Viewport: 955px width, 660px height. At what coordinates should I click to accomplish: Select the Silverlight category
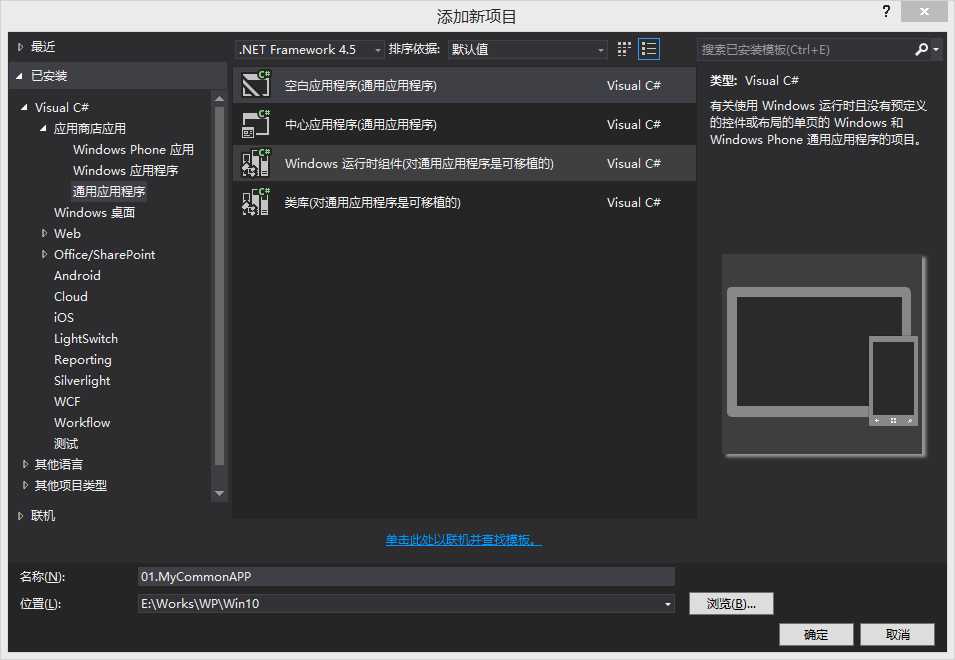click(82, 381)
